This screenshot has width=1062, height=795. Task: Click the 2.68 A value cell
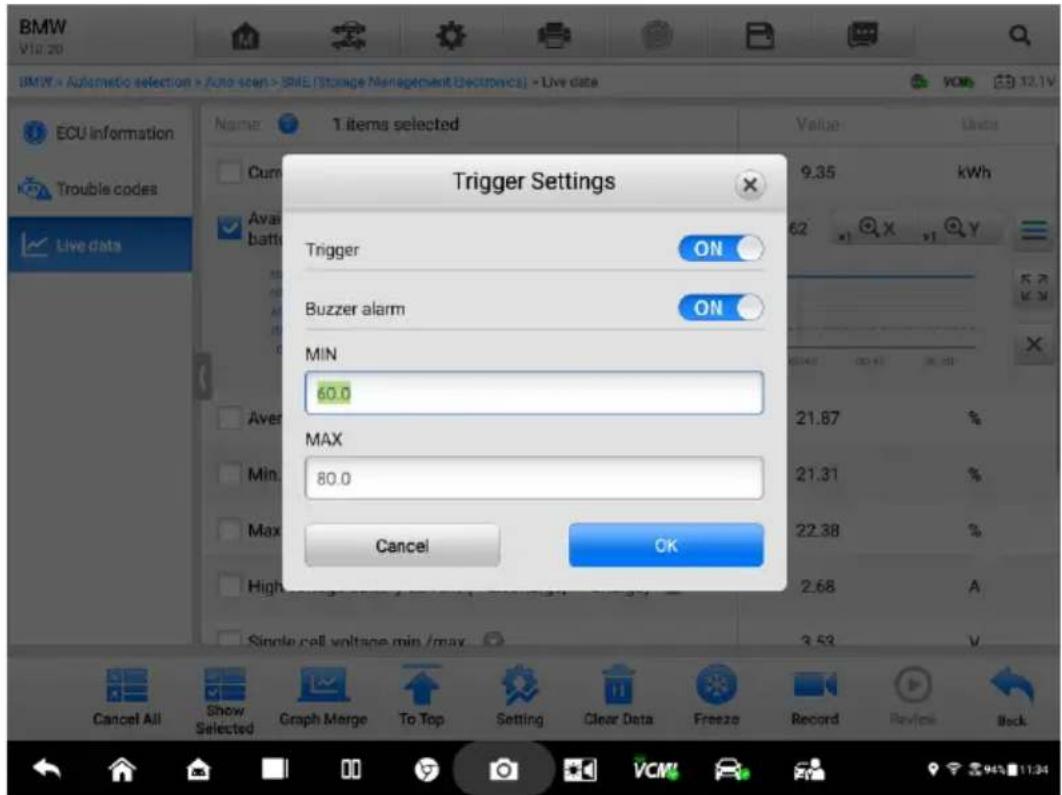pyautogui.click(x=818, y=586)
